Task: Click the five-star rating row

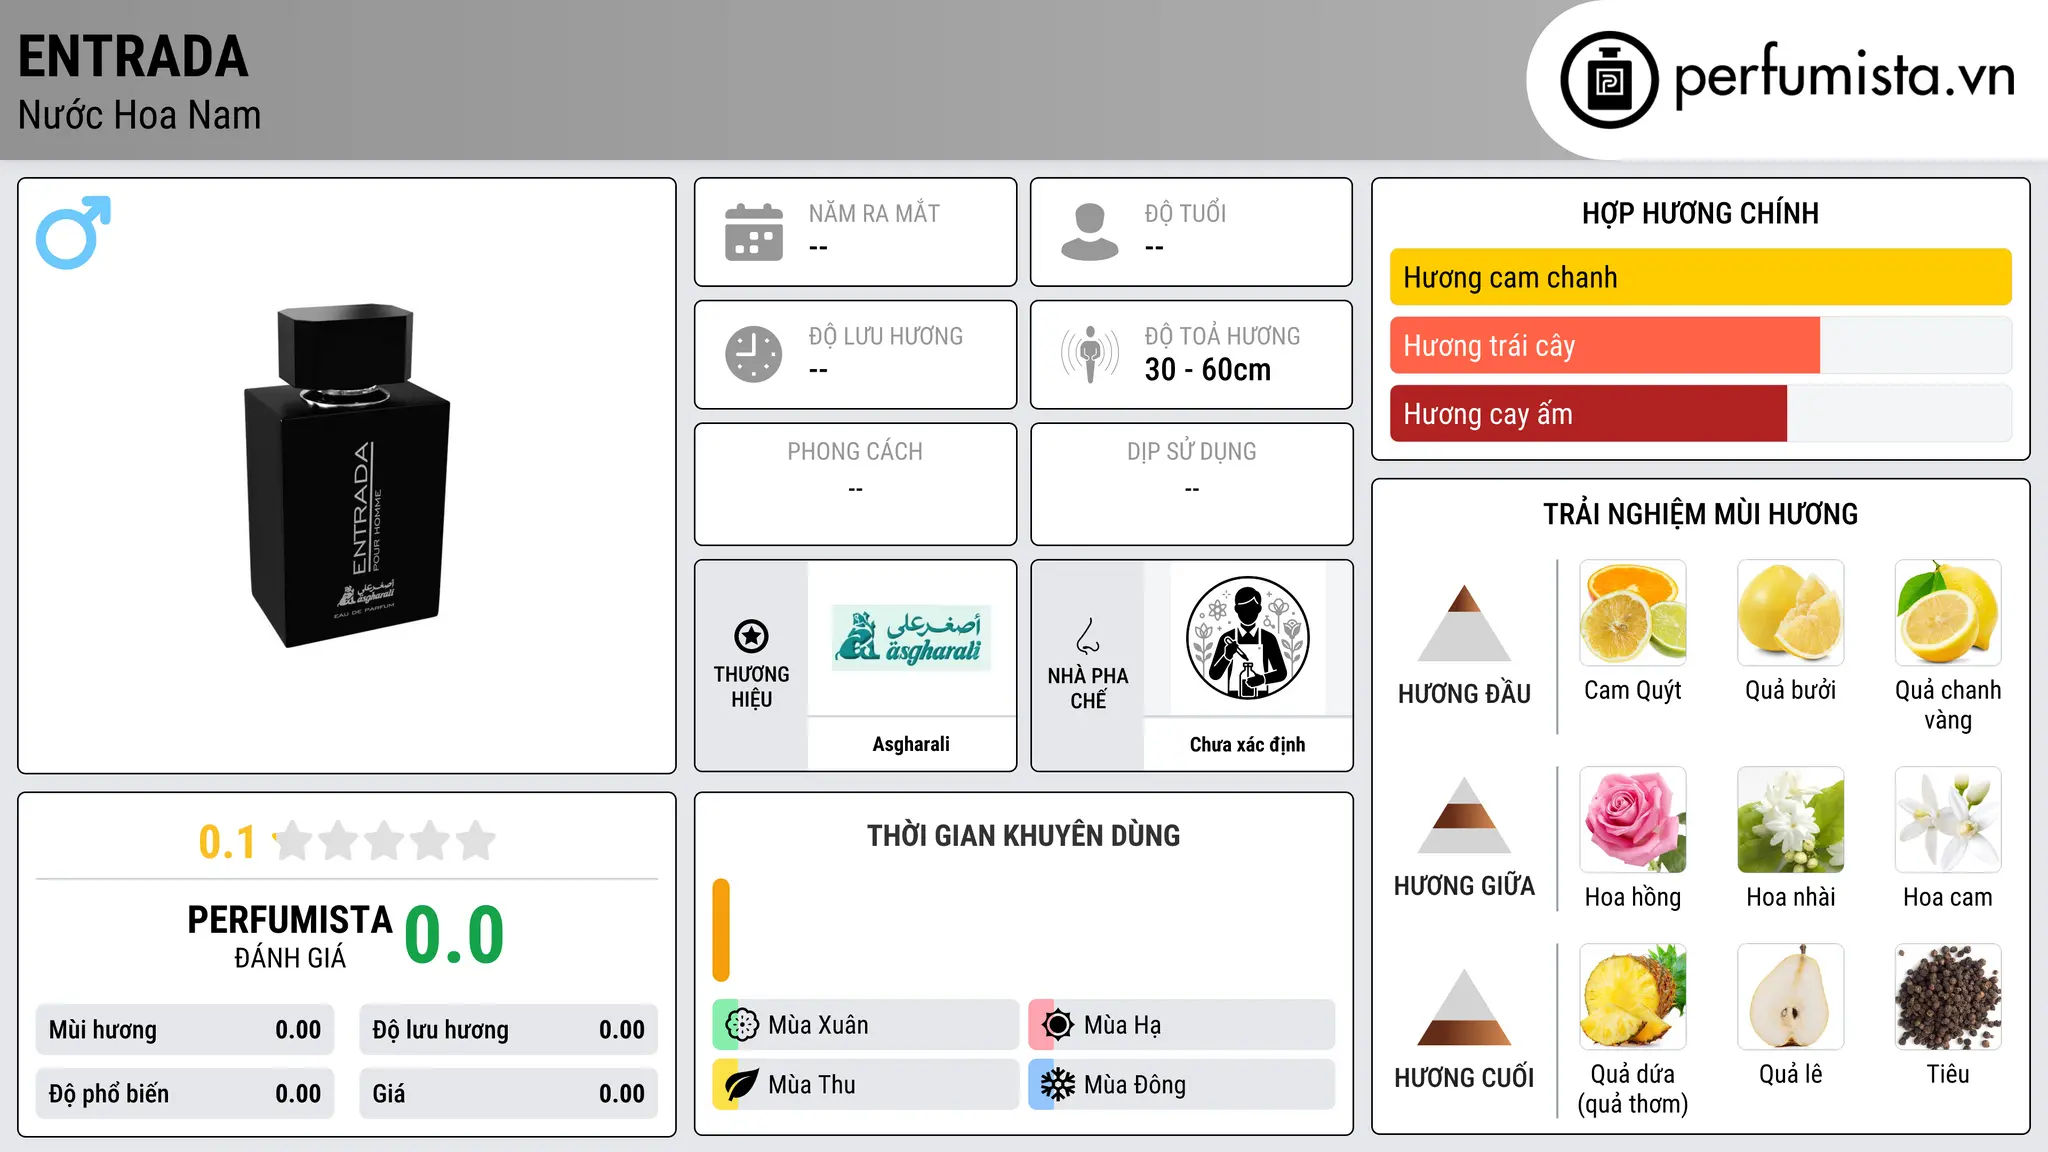Action: pos(385,841)
